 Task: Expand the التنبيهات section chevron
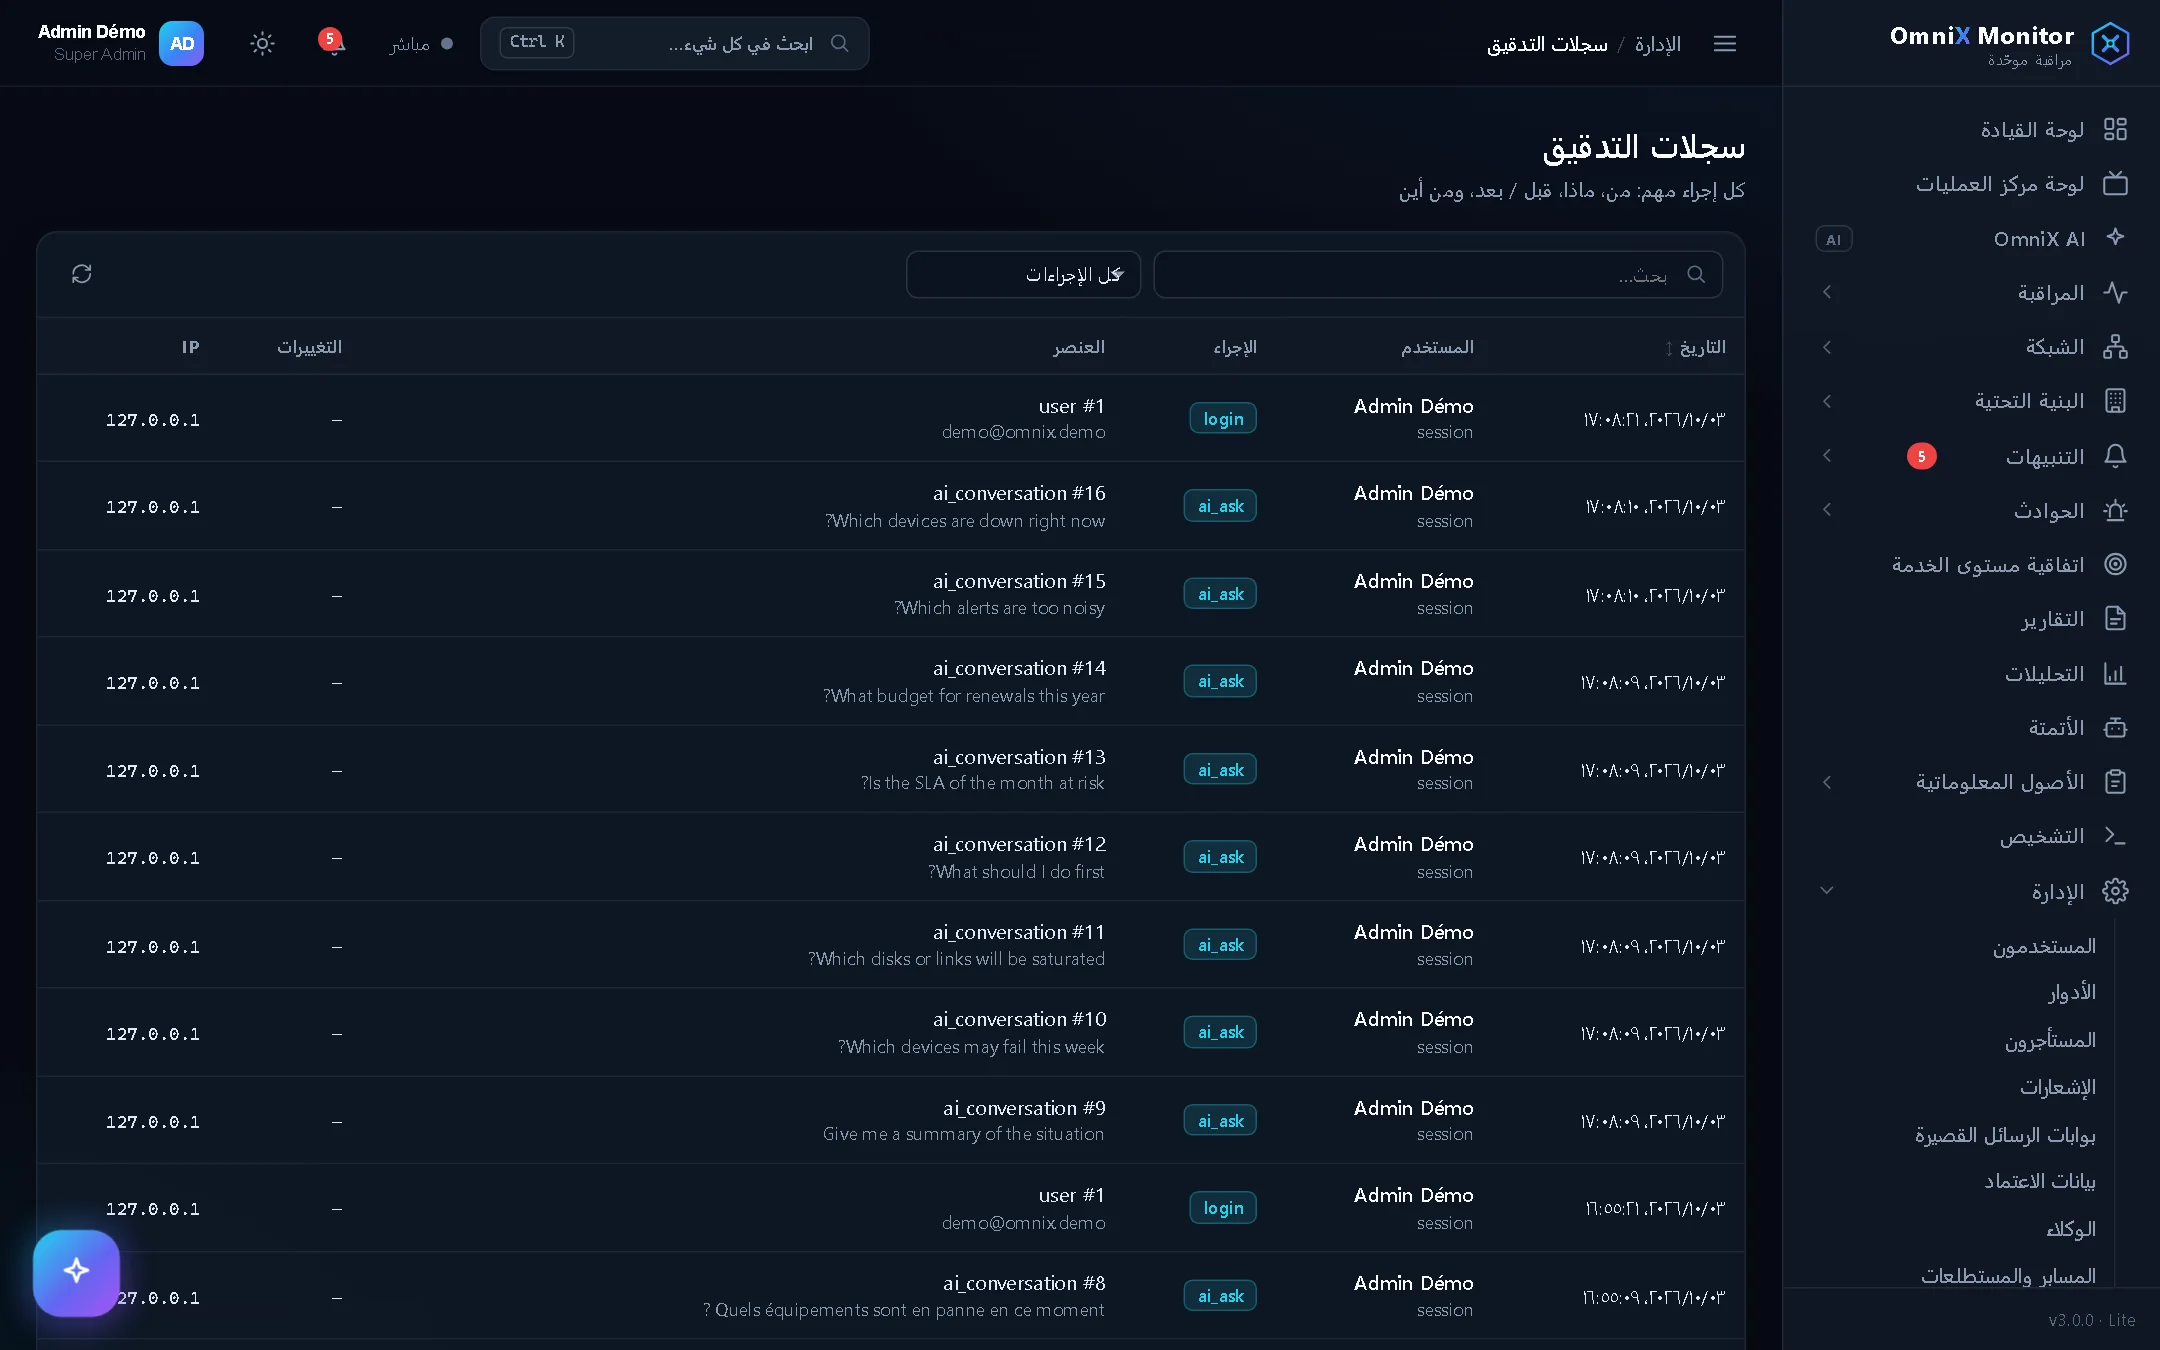point(1827,456)
